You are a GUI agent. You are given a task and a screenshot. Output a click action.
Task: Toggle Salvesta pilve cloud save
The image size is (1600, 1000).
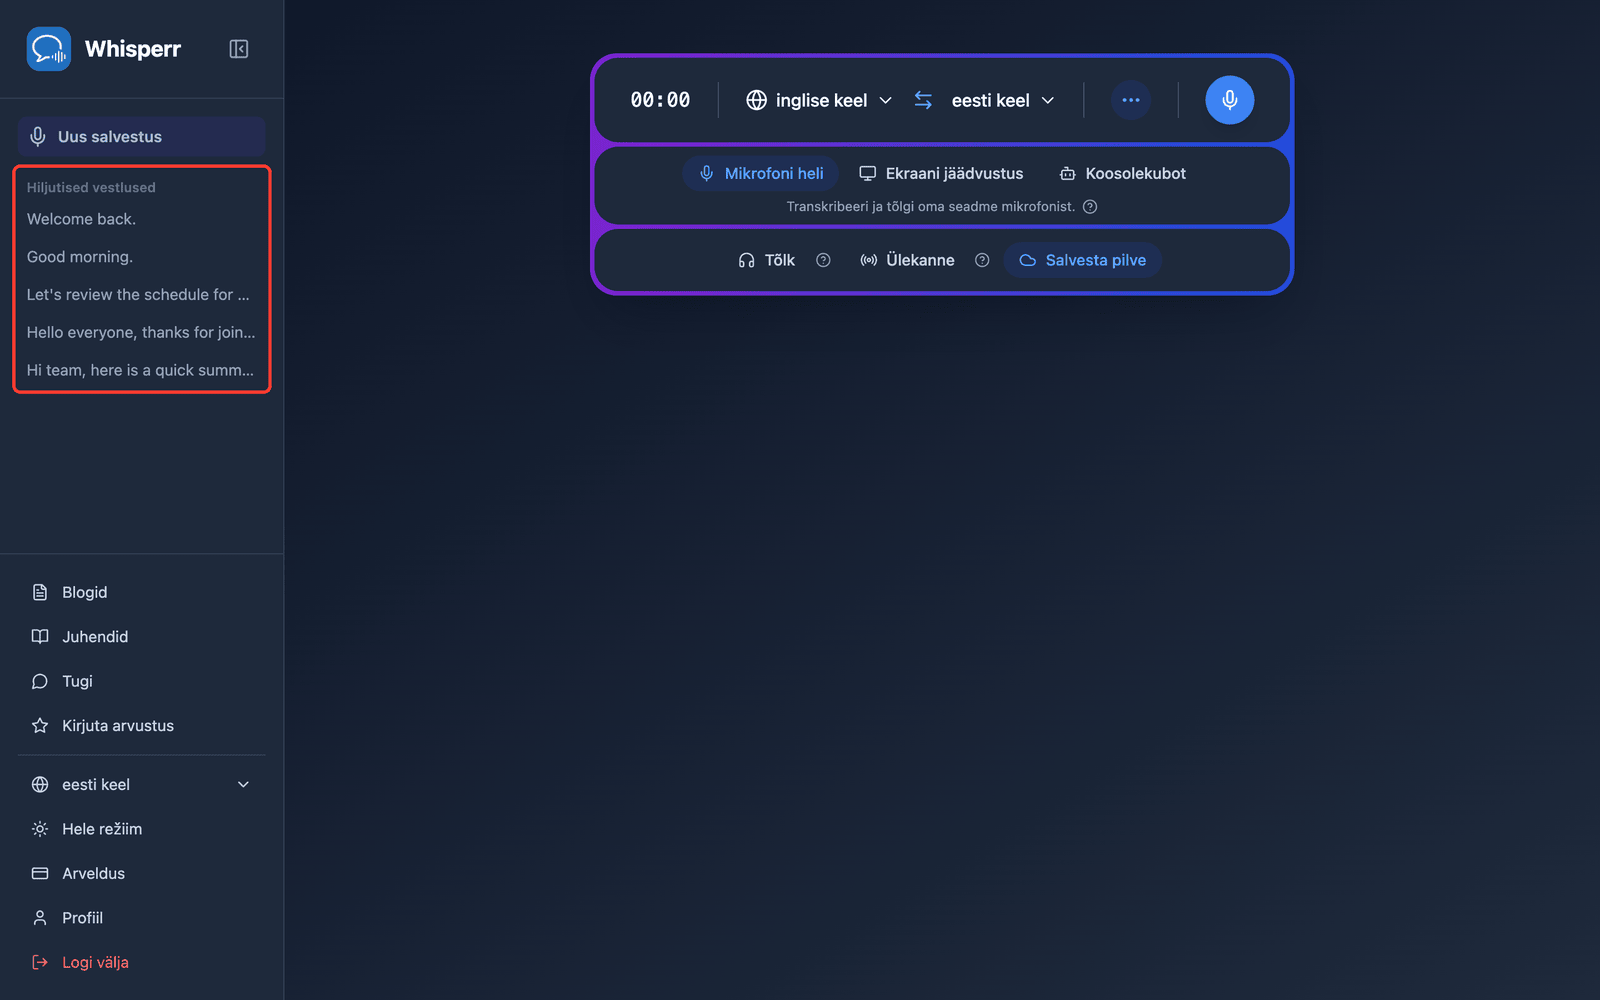pyautogui.click(x=1082, y=260)
